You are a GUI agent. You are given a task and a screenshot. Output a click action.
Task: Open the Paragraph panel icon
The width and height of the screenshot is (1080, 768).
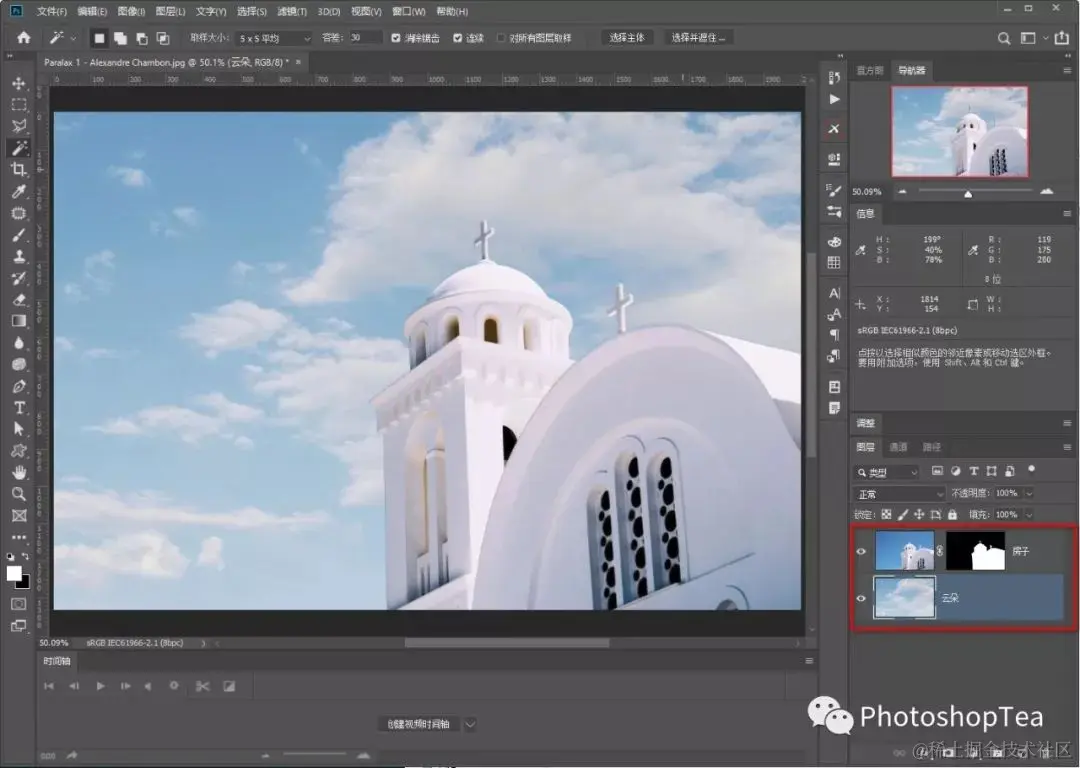[x=834, y=335]
